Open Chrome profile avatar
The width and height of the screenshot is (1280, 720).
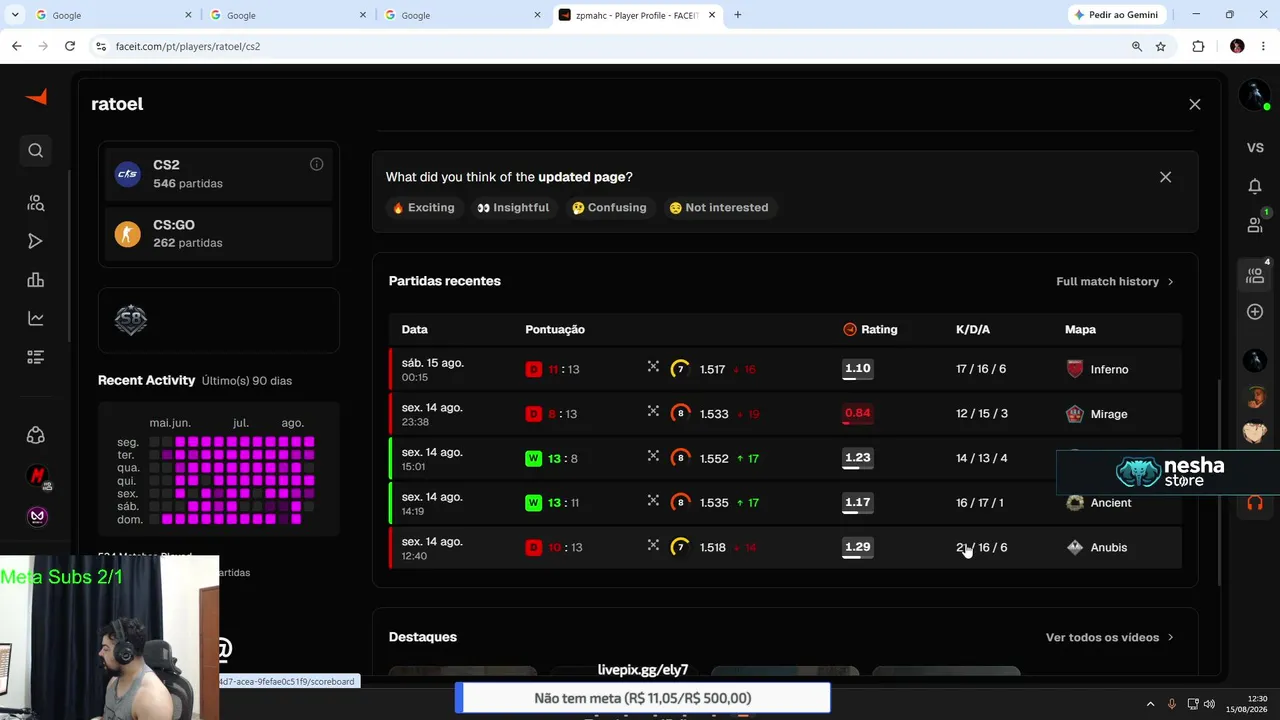[x=1237, y=46]
